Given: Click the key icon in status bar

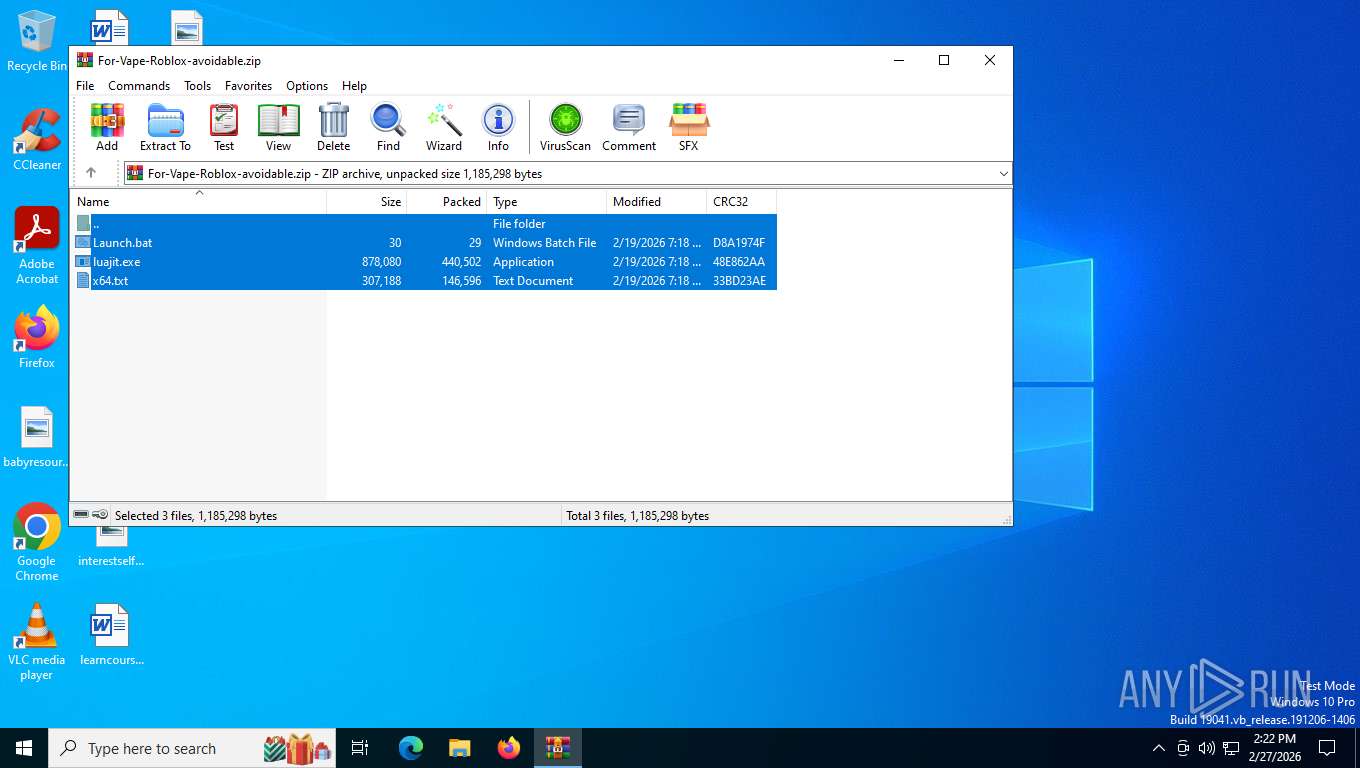Looking at the screenshot, I should click(x=100, y=515).
